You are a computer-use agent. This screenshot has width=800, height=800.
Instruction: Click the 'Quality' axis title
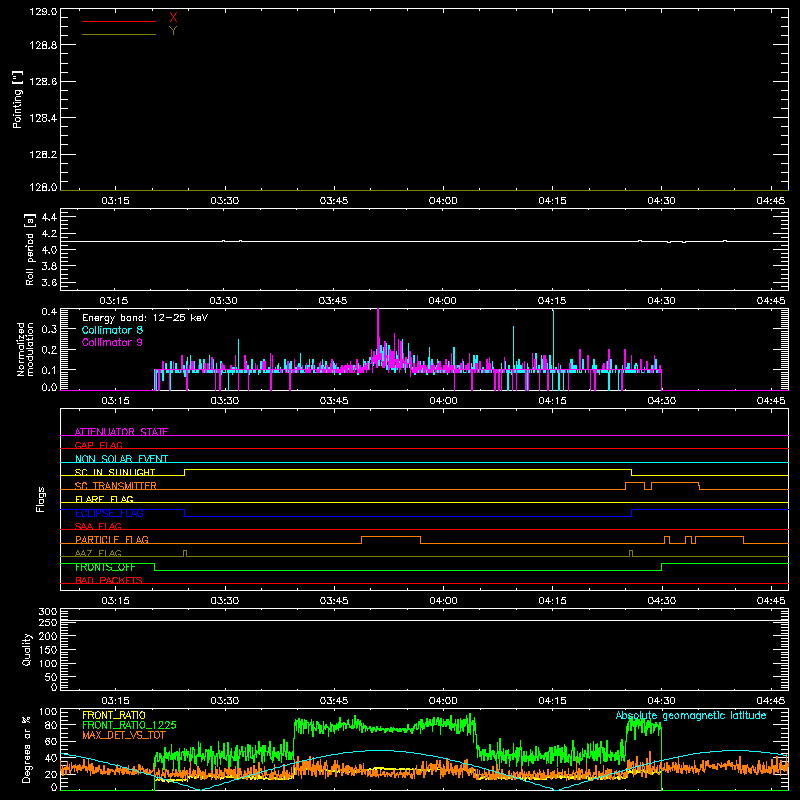tap(27, 649)
